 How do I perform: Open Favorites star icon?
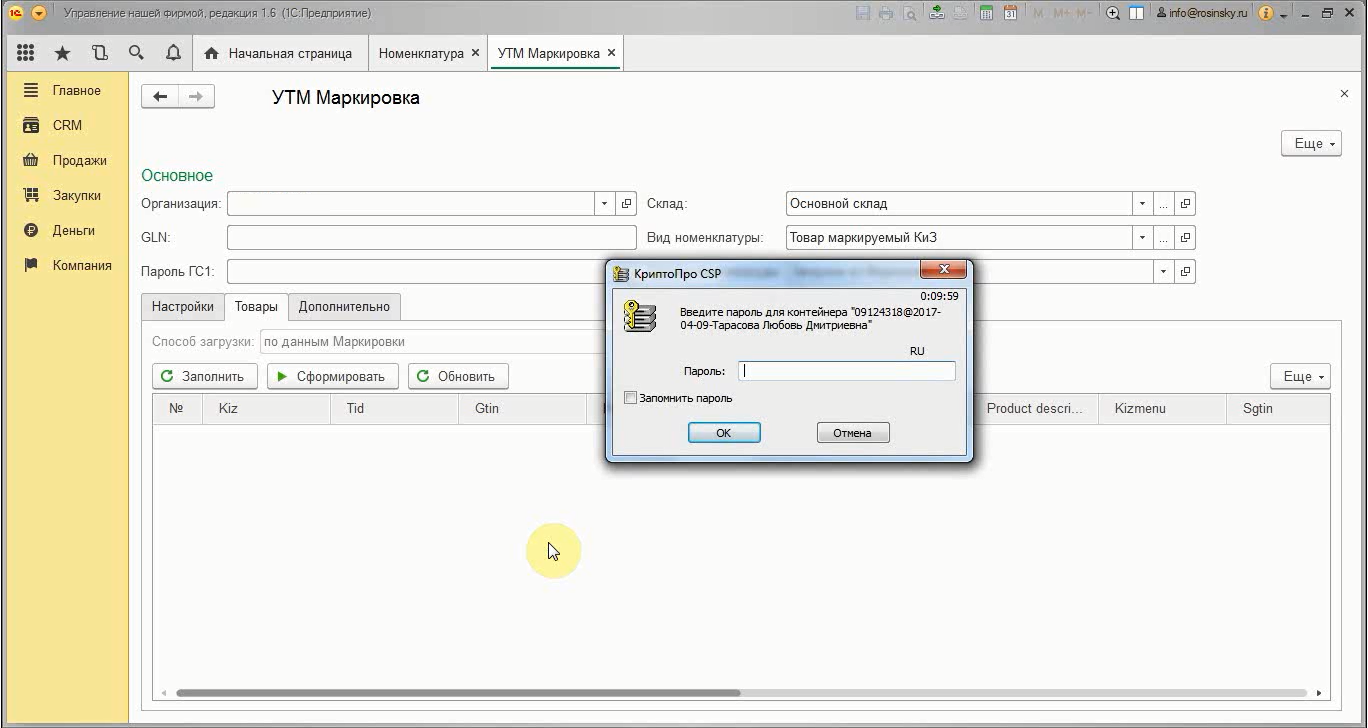pos(62,53)
